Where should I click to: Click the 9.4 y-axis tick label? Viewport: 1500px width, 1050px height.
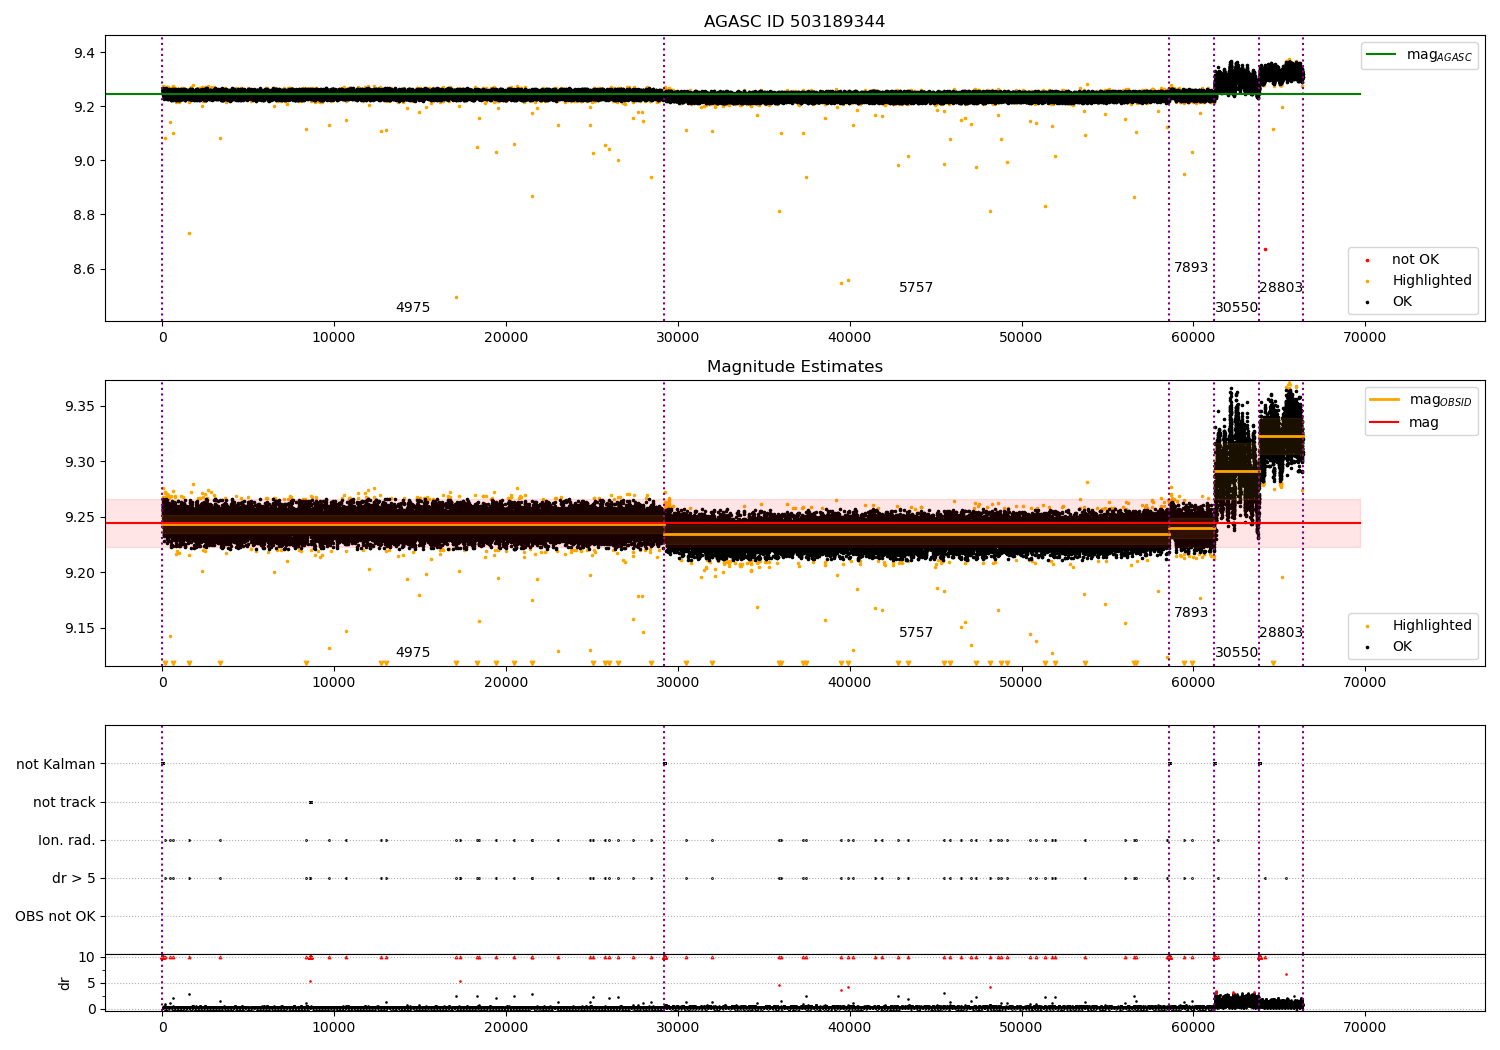tap(84, 53)
